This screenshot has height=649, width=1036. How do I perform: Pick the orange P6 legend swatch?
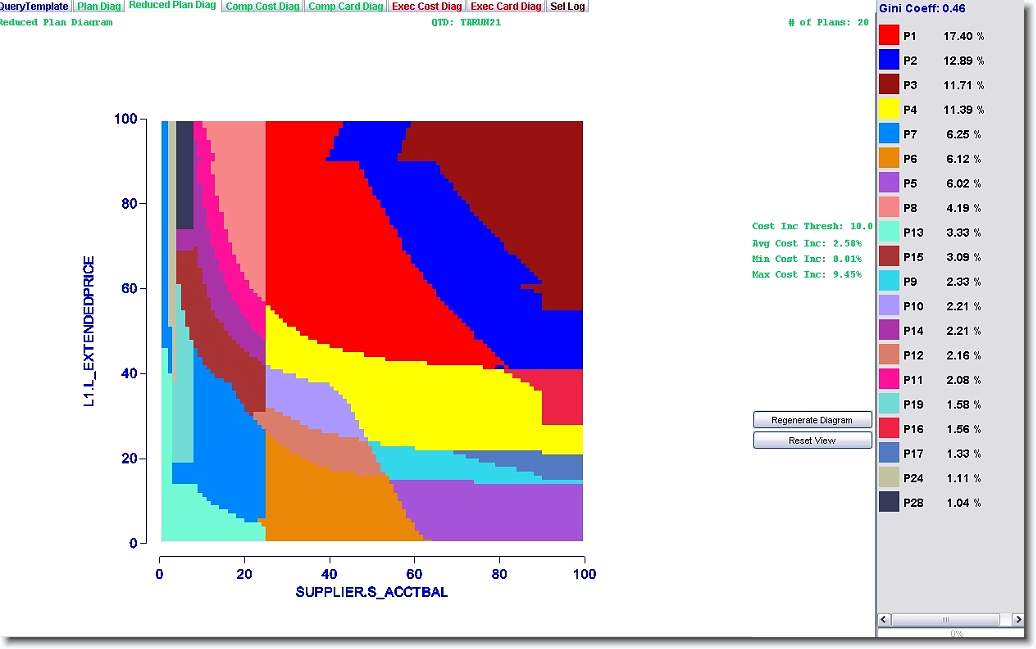tap(889, 159)
